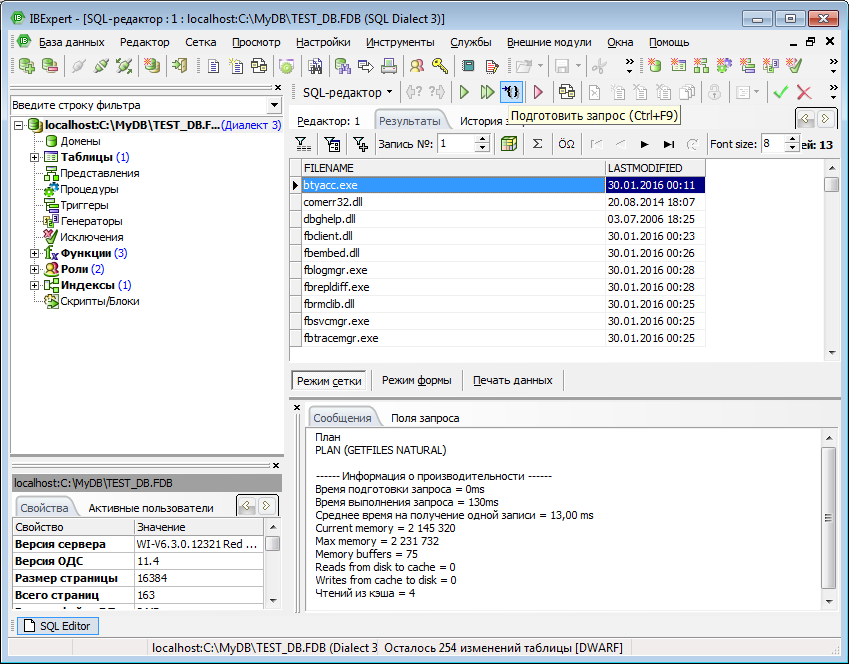Run the query with single green Execute arrow
The height and width of the screenshot is (664, 849).
coord(464,93)
